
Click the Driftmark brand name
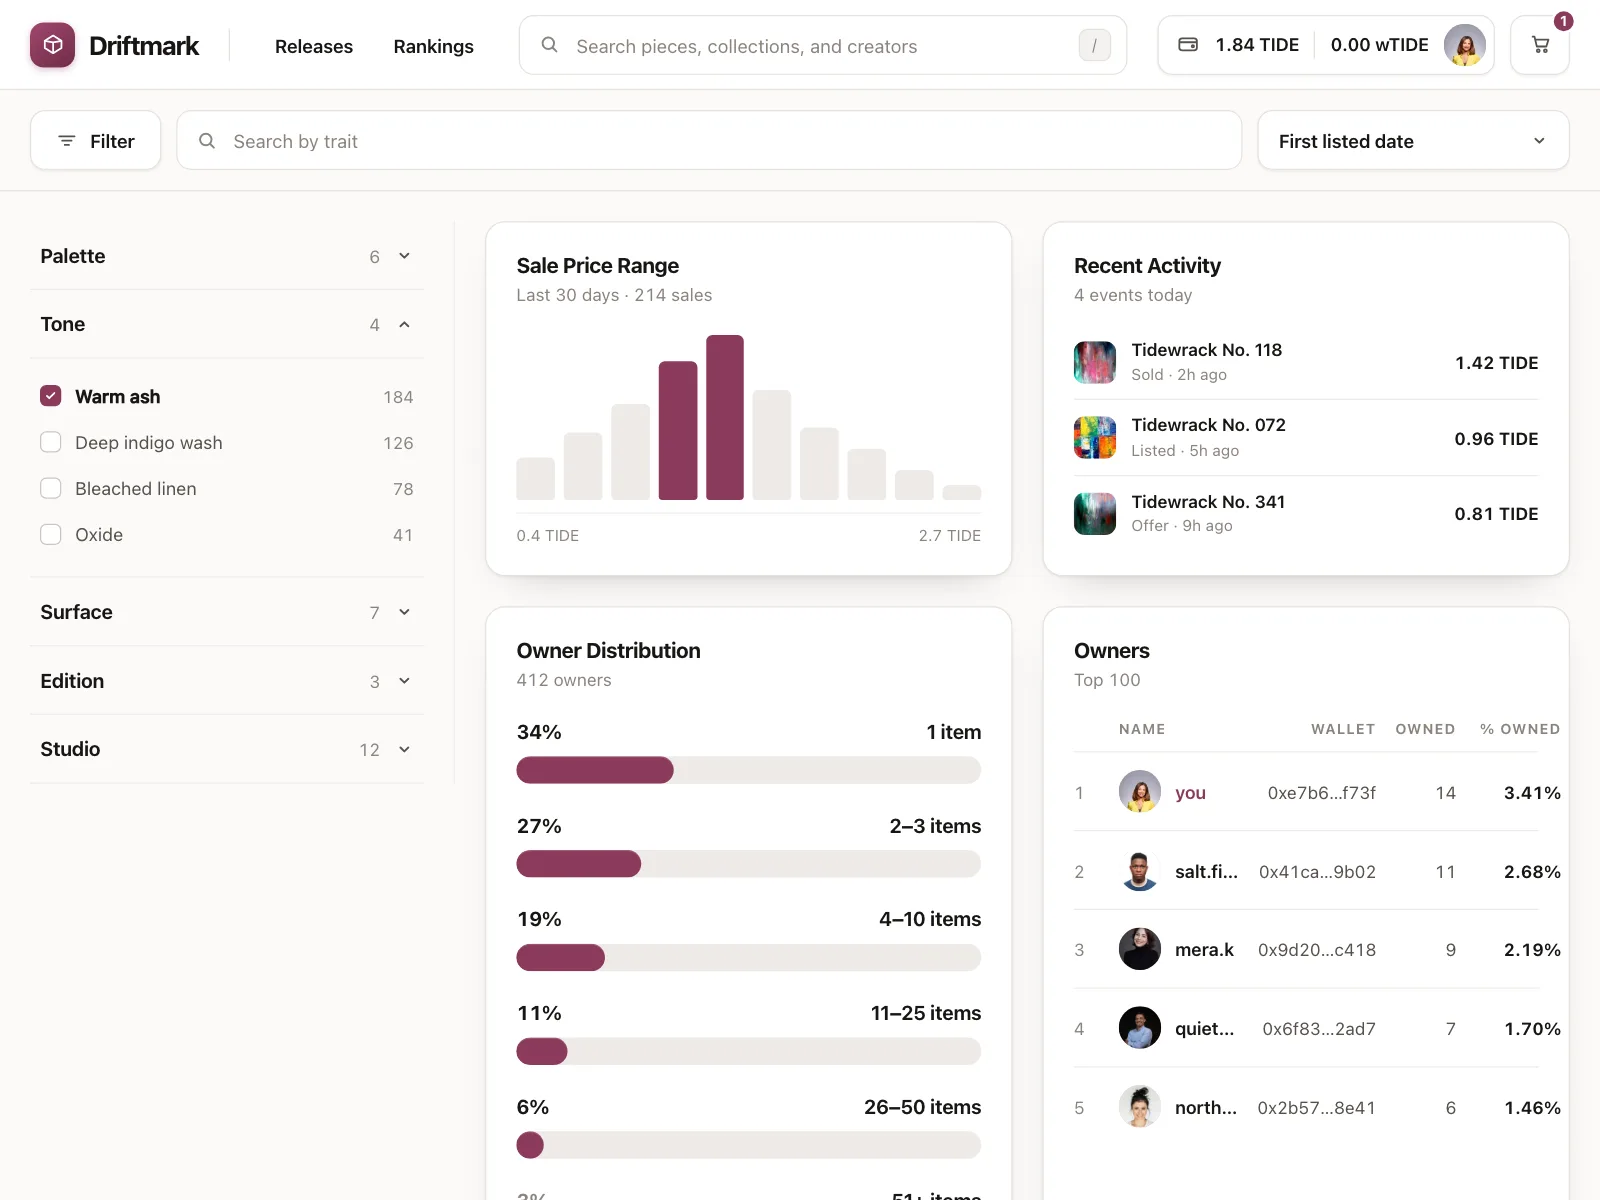tap(144, 46)
